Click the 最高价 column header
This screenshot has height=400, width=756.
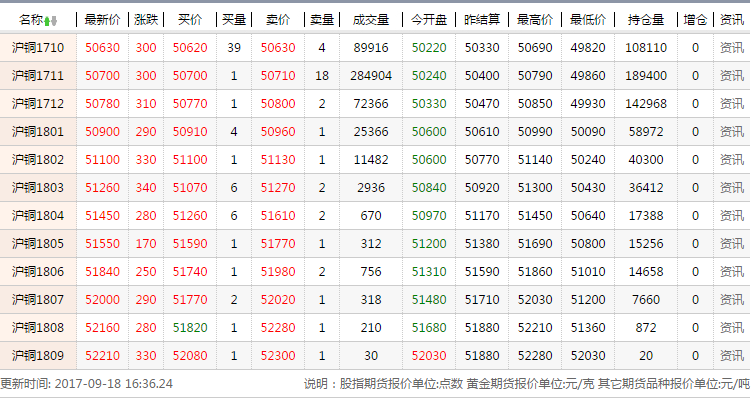[535, 20]
